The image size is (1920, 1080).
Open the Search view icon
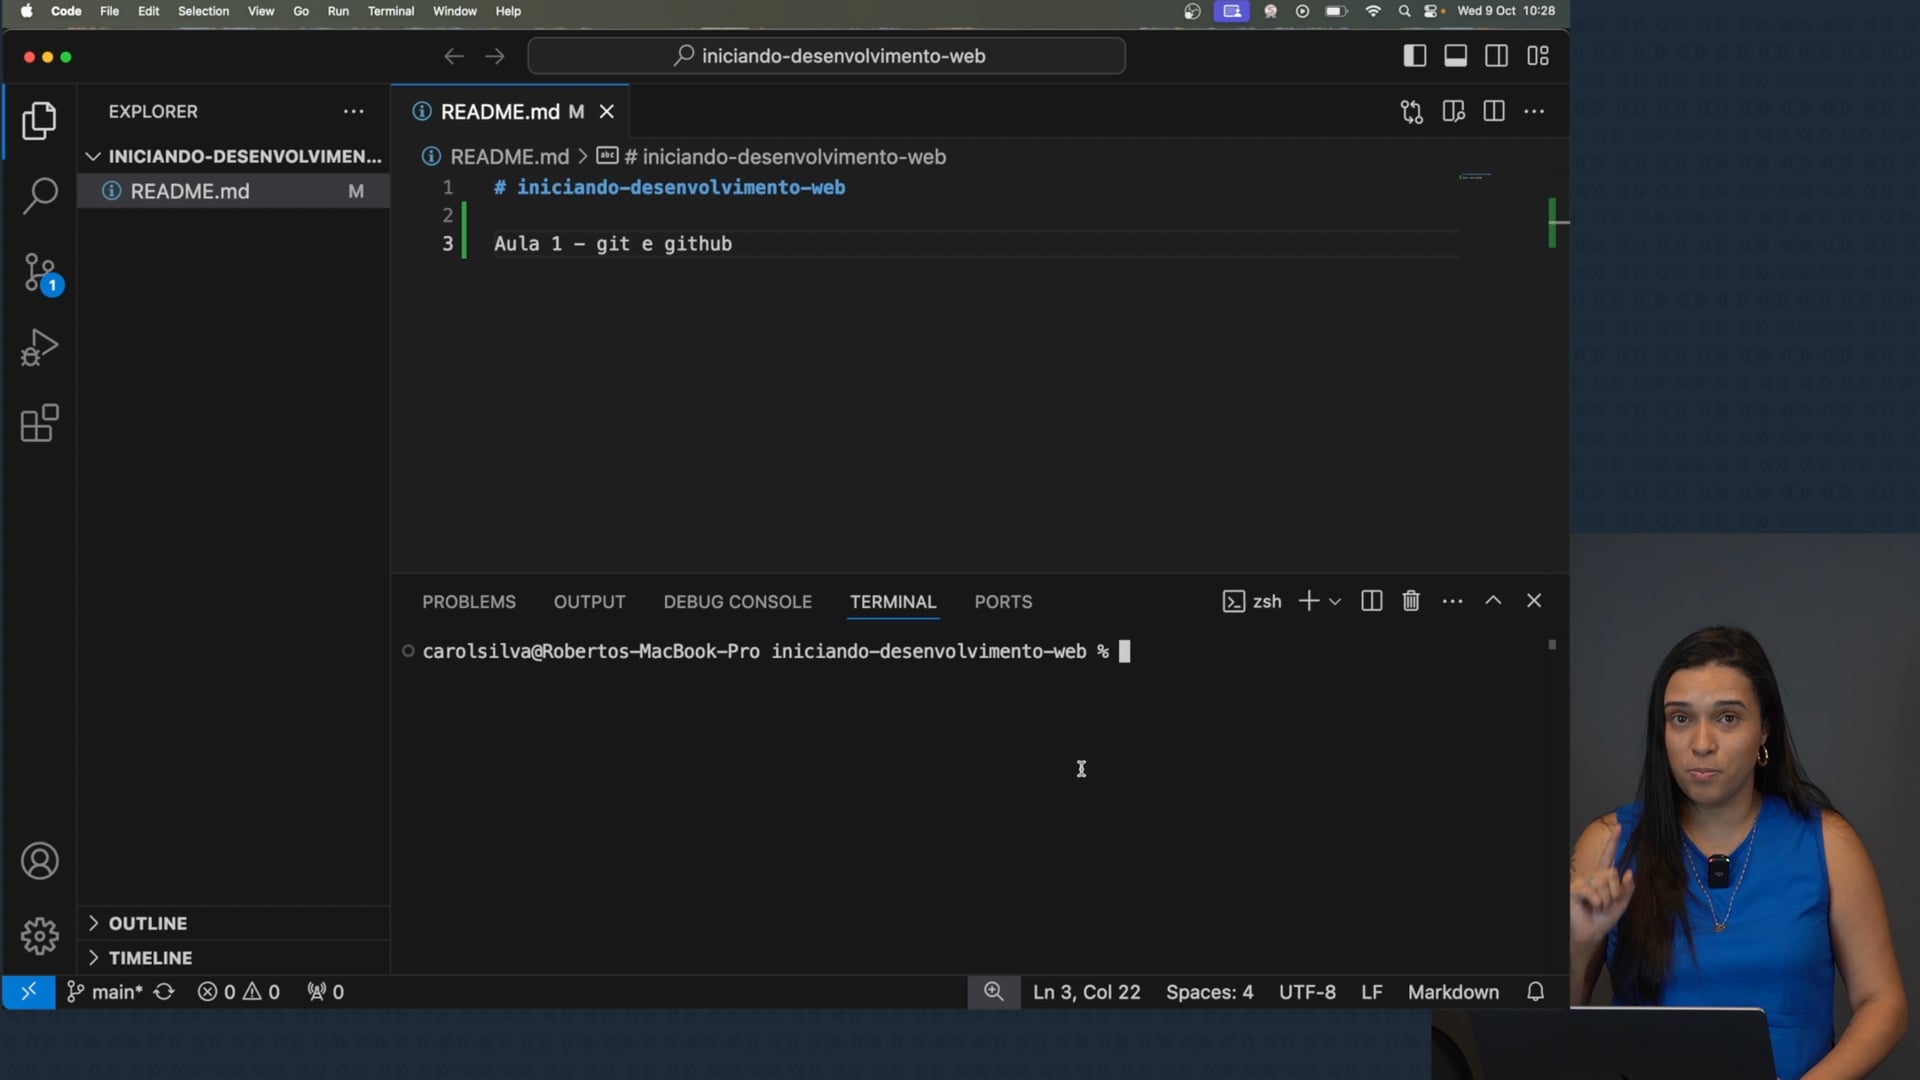[40, 196]
